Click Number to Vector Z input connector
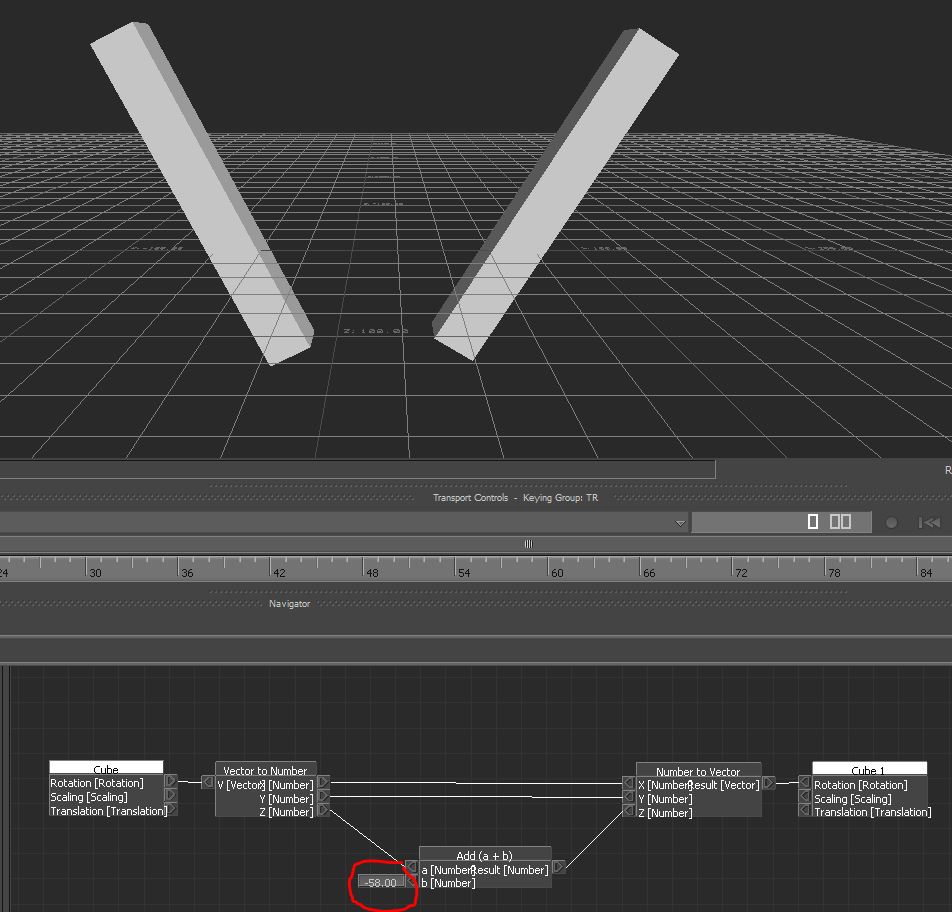The image size is (952, 912). [629, 811]
